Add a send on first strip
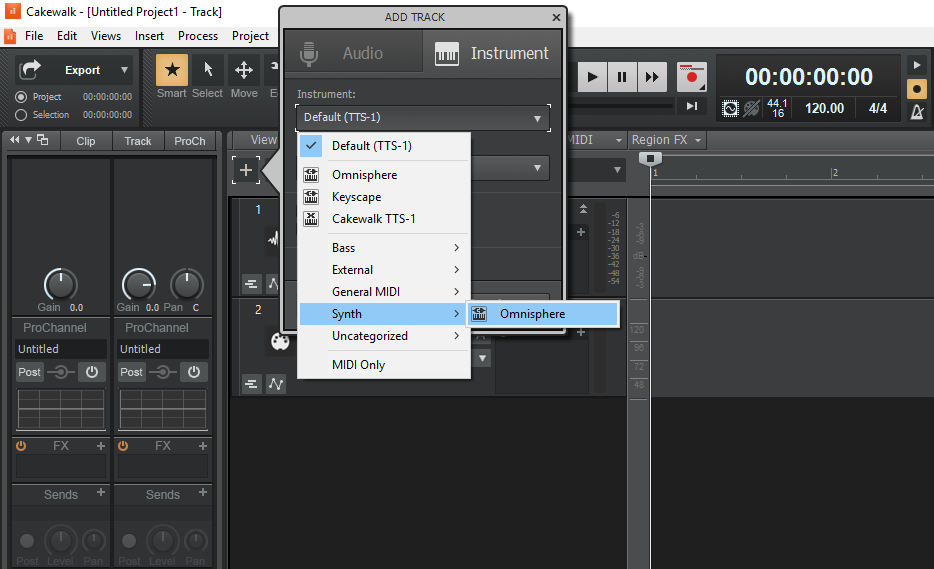The image size is (934, 569). coord(101,492)
